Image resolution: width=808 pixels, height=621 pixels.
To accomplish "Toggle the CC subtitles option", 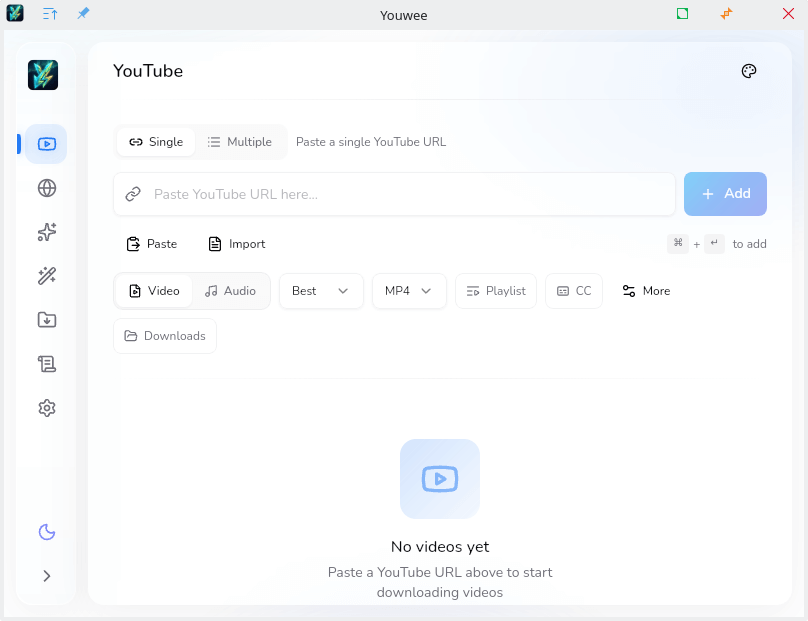I will (574, 291).
